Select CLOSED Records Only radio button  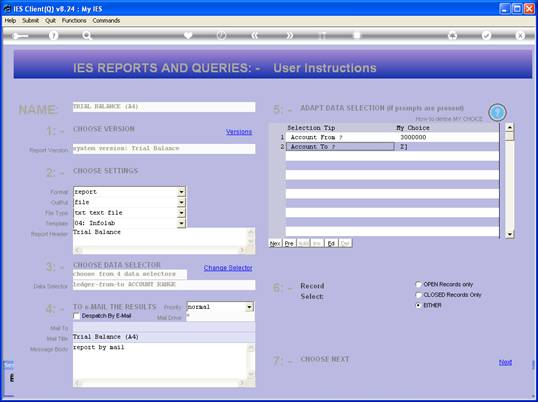(x=418, y=295)
